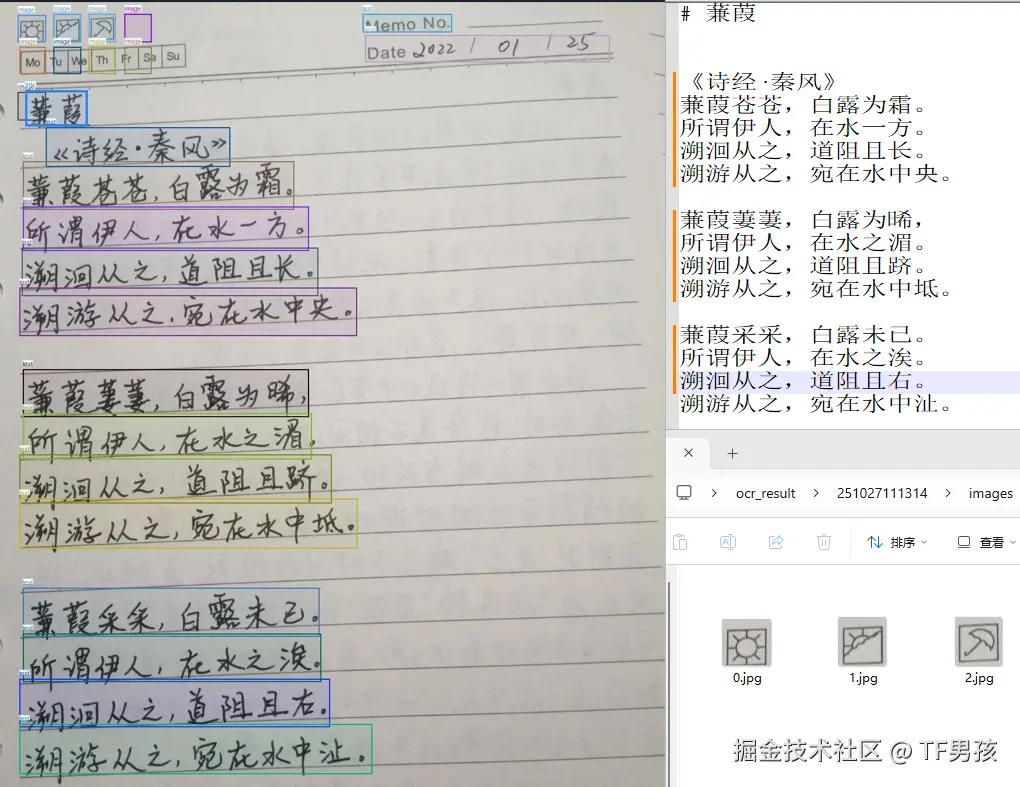Select the Su weekday box
This screenshot has width=1020, height=787.
tap(173, 56)
